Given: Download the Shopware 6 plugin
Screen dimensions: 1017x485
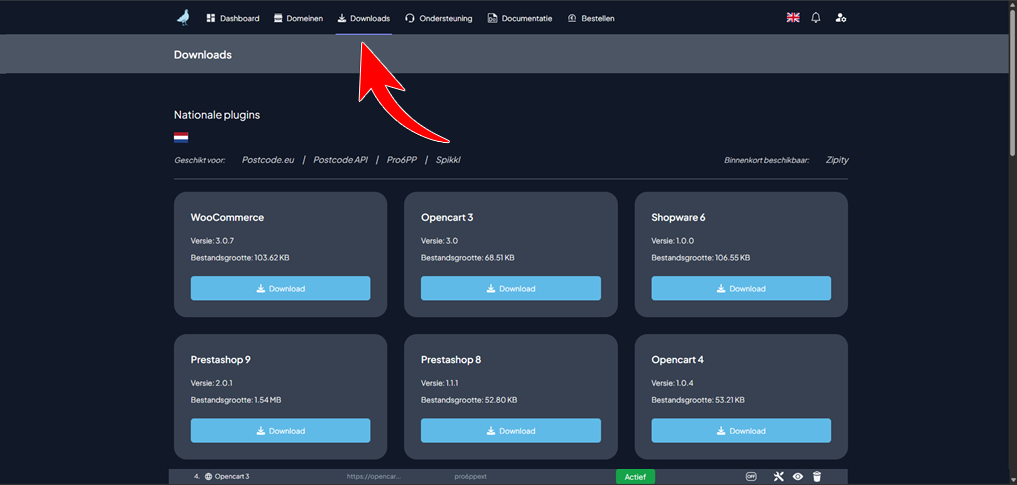Looking at the screenshot, I should [741, 288].
